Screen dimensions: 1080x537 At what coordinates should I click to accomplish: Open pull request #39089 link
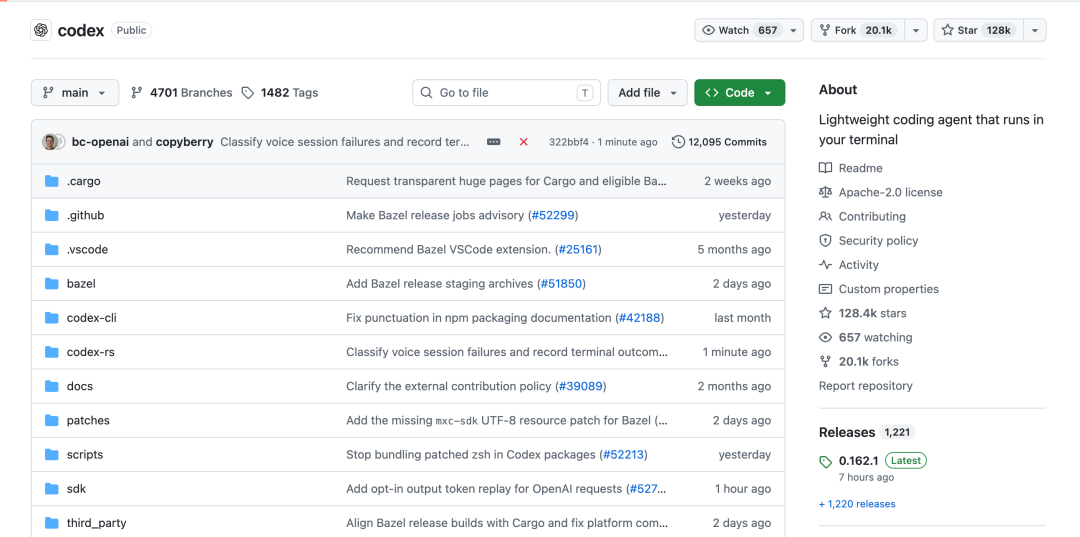click(x=581, y=386)
